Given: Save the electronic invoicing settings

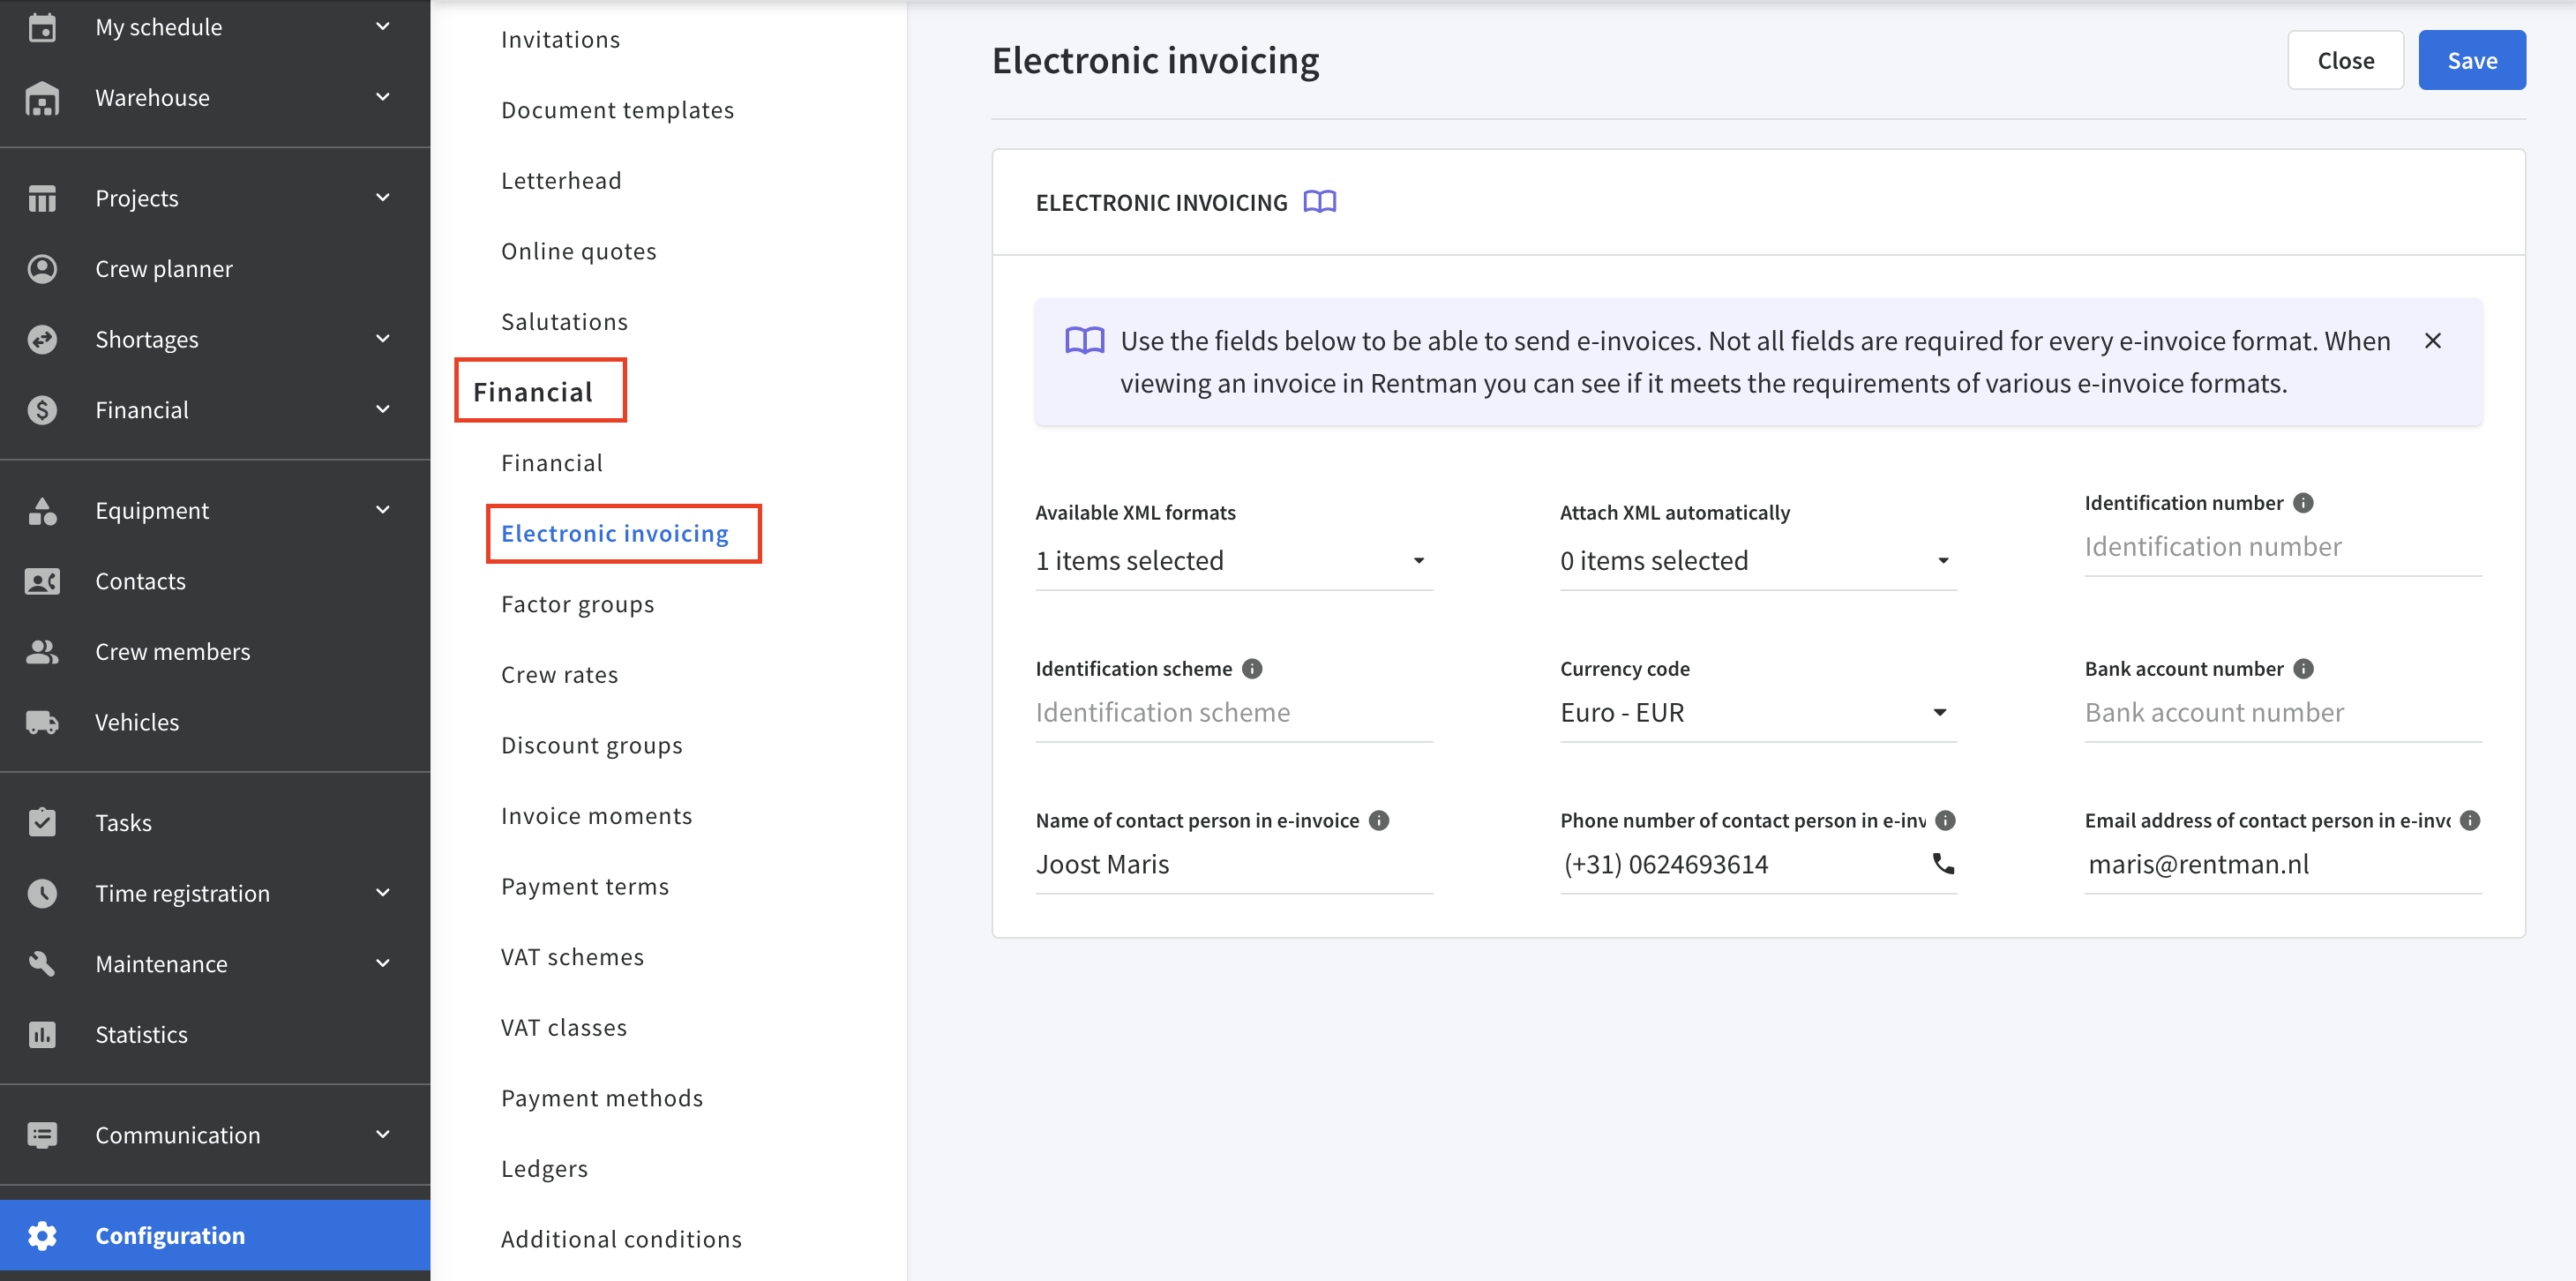Looking at the screenshot, I should pyautogui.click(x=2472, y=61).
